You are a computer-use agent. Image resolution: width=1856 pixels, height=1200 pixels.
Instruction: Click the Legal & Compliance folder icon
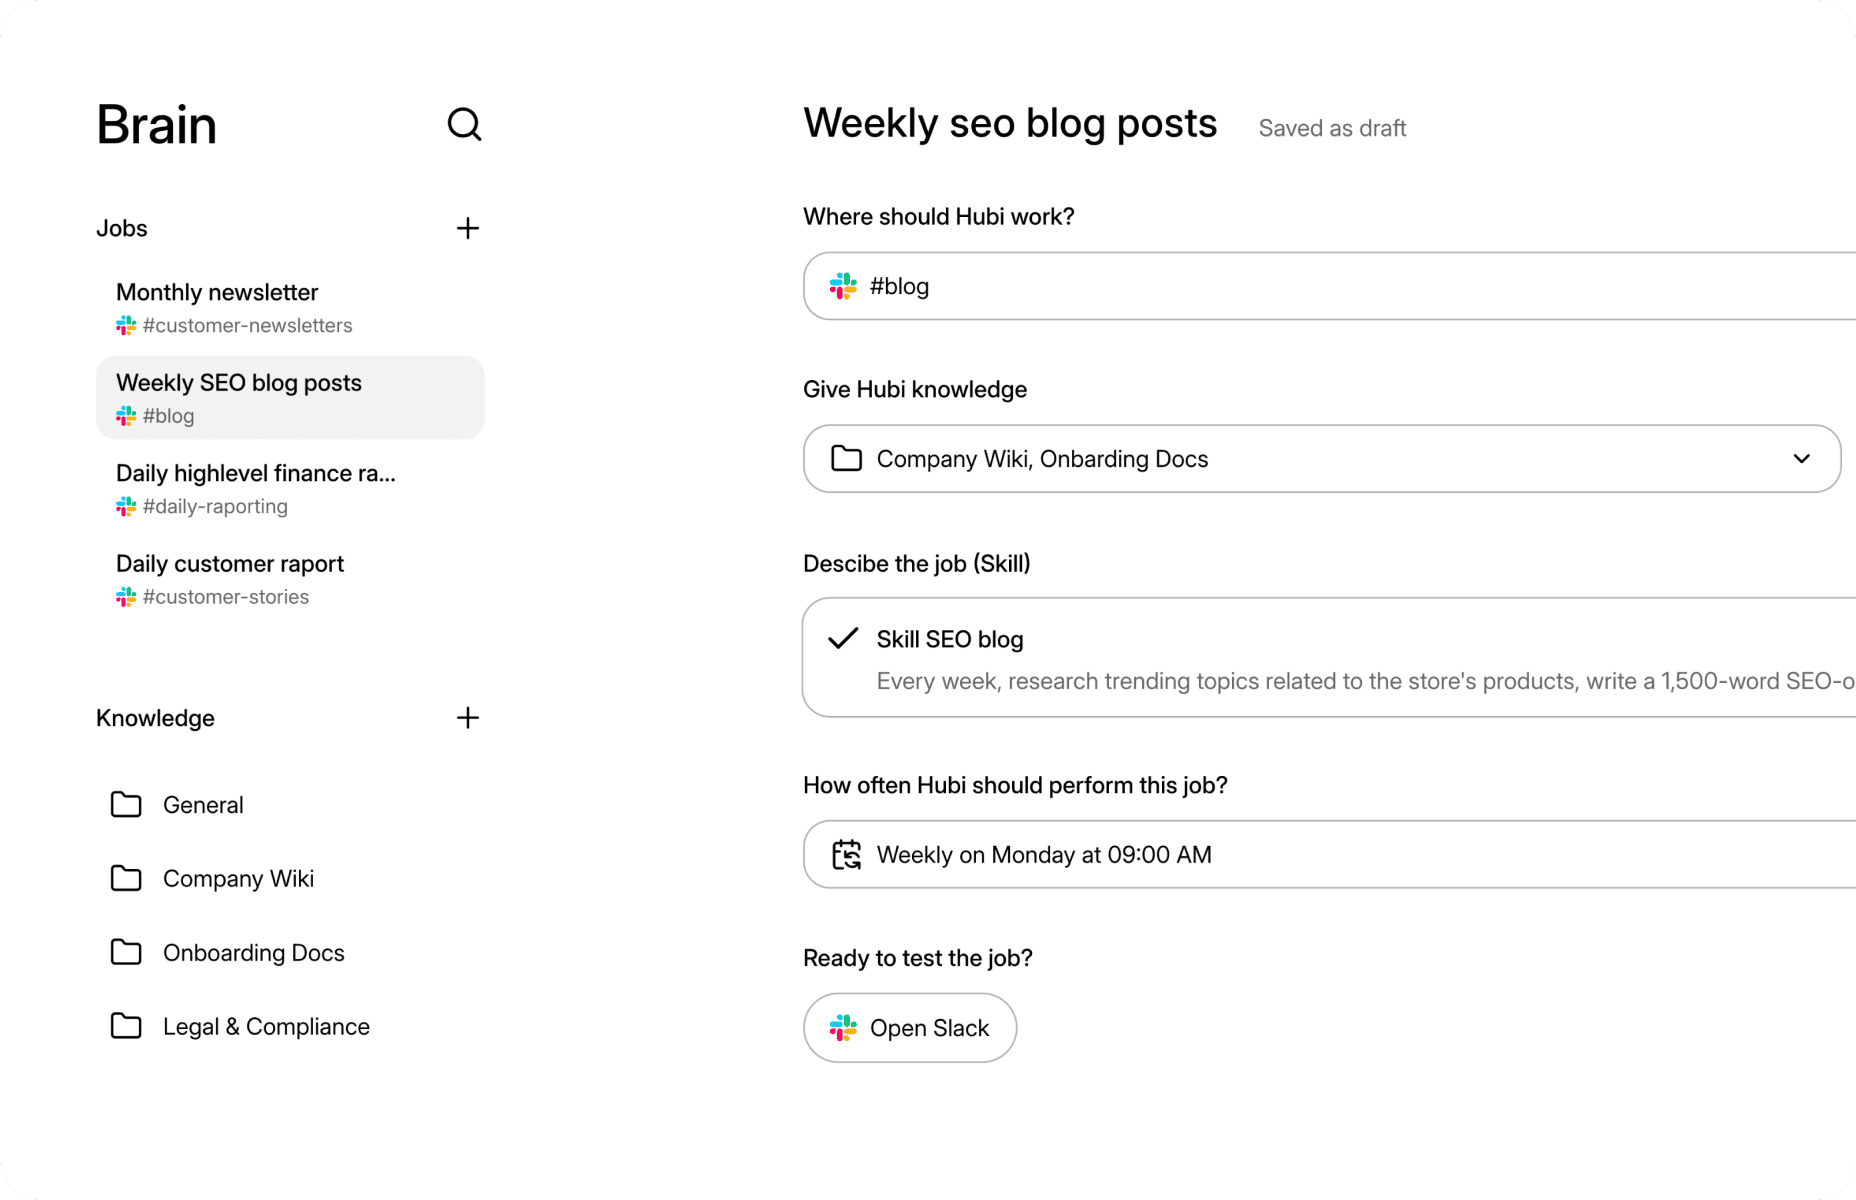pos(126,1026)
